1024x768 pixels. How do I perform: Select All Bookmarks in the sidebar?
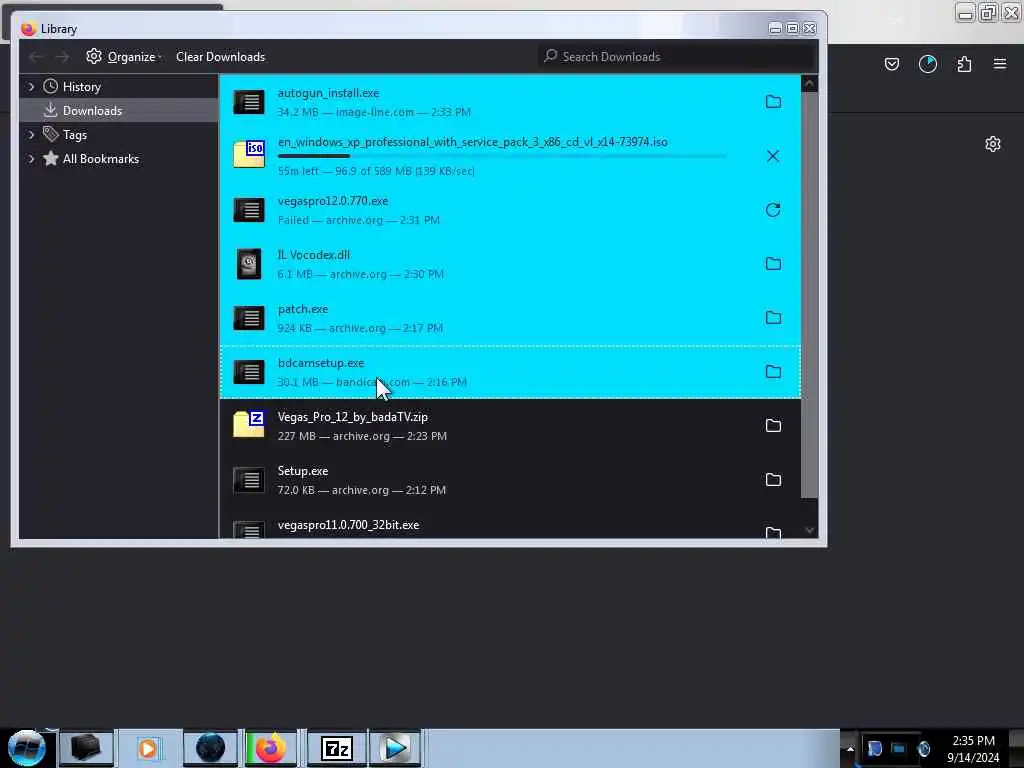[x=101, y=159]
